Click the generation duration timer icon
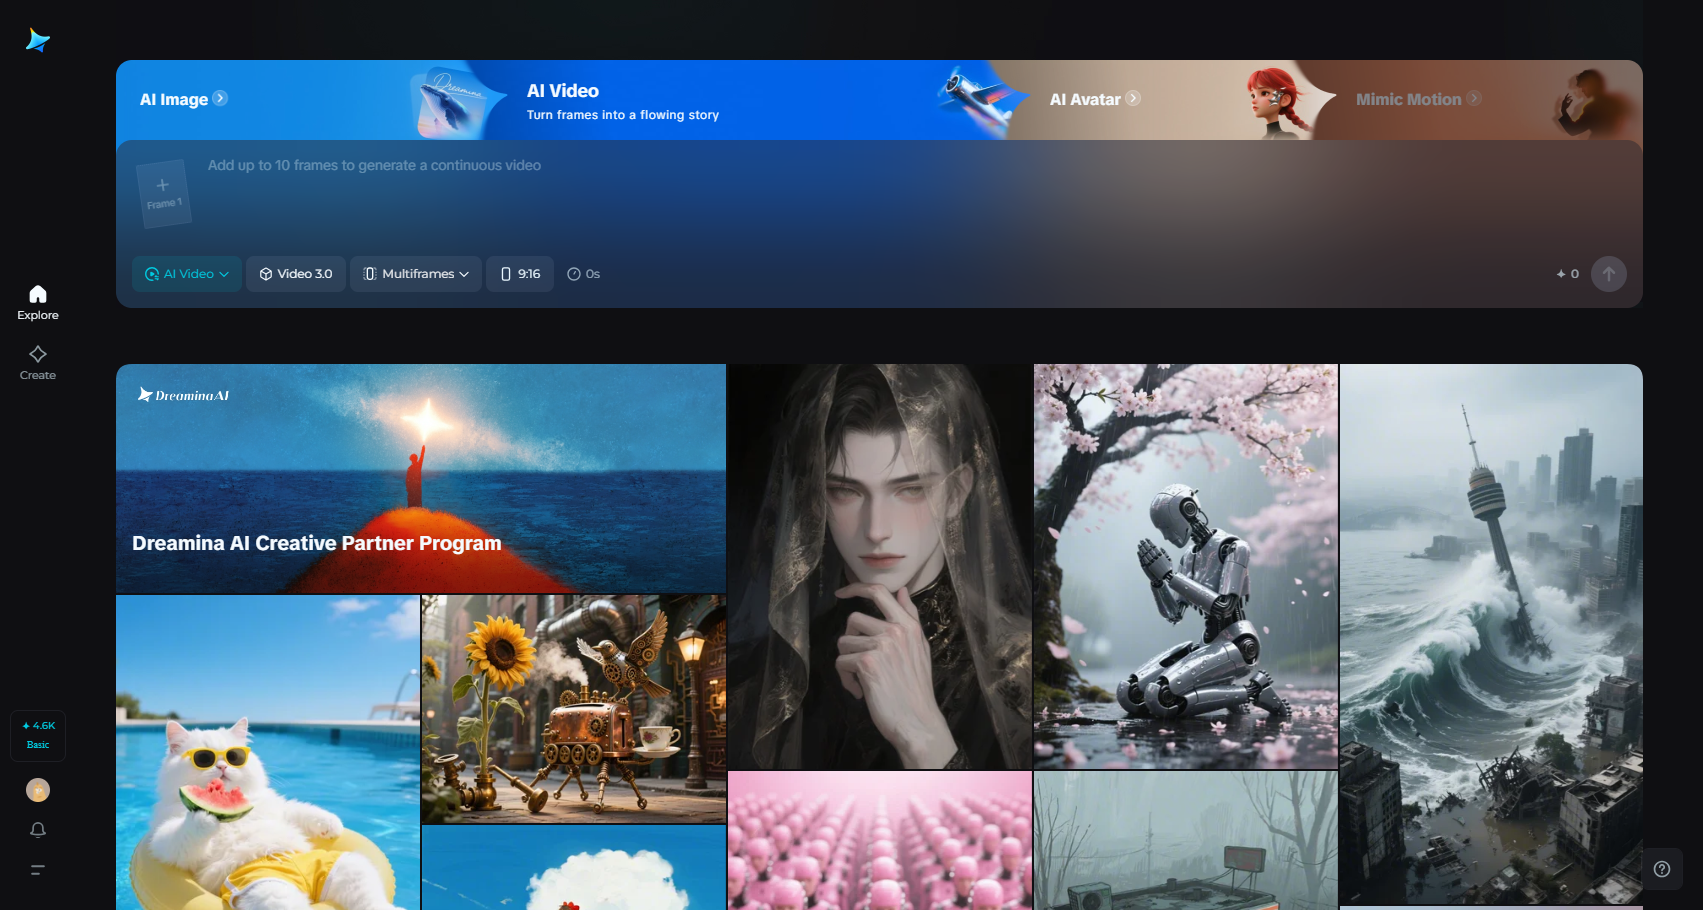This screenshot has height=910, width=1703. [x=573, y=273]
